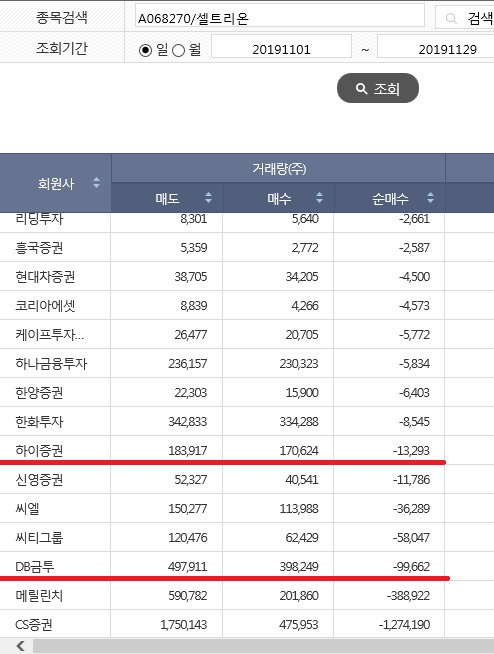Screen dimensions: 494x654
Task: Click 씨엘 sell value 150,277
Action: tap(188, 509)
